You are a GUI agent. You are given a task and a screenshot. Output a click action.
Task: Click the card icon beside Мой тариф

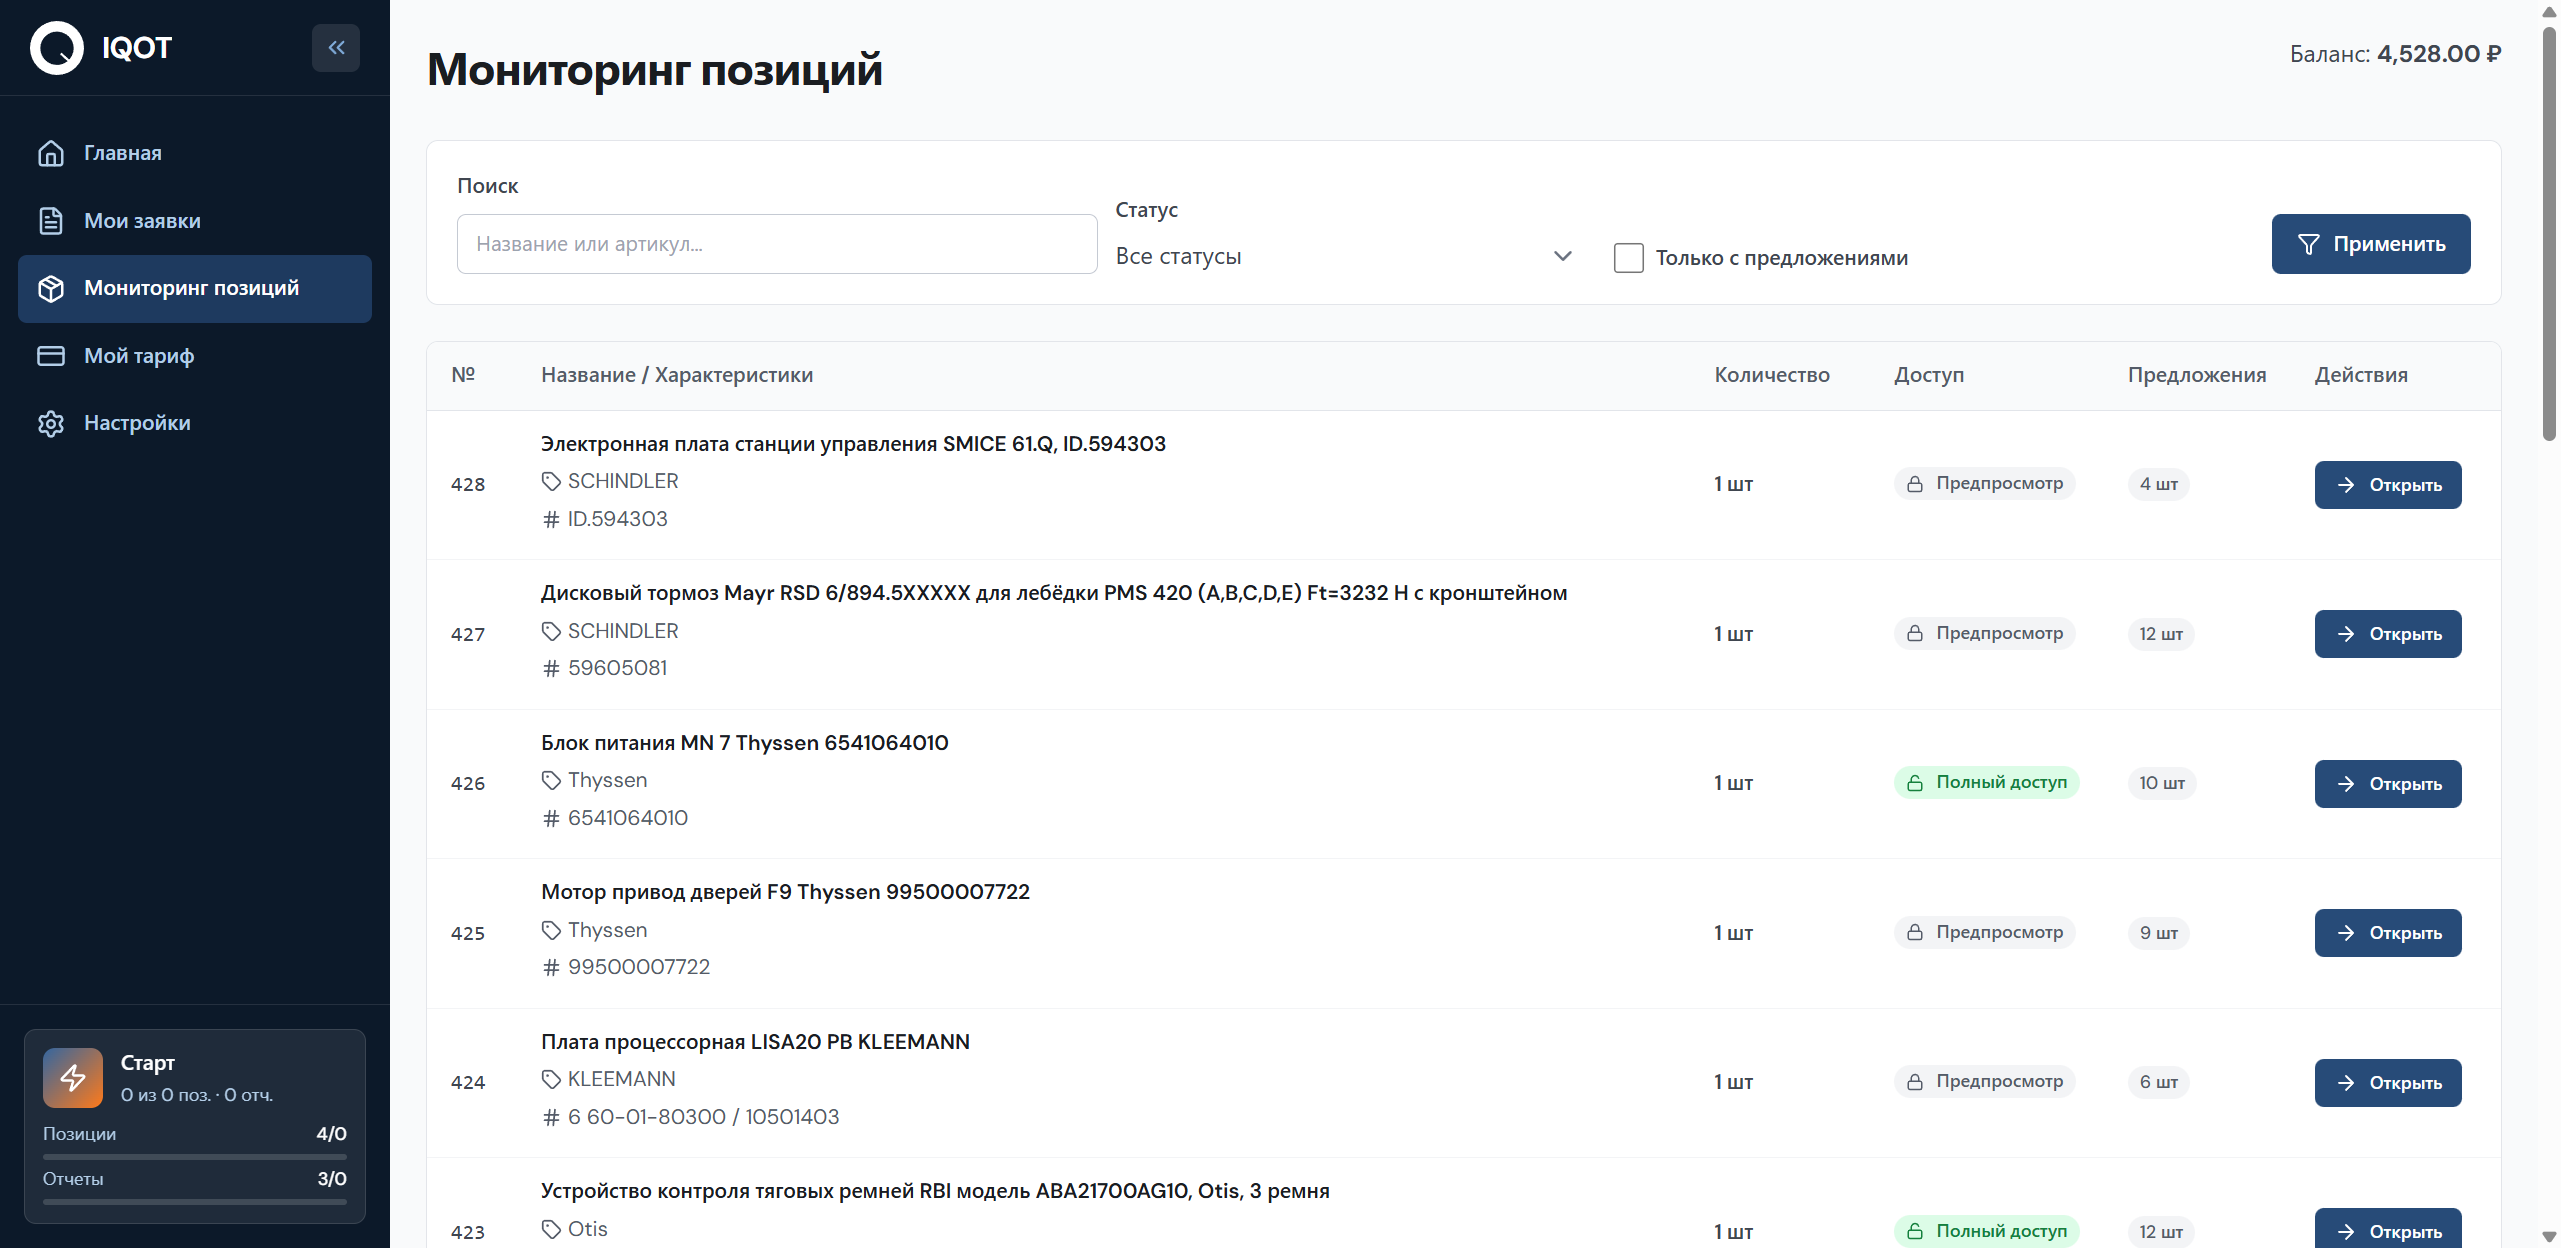coord(51,356)
